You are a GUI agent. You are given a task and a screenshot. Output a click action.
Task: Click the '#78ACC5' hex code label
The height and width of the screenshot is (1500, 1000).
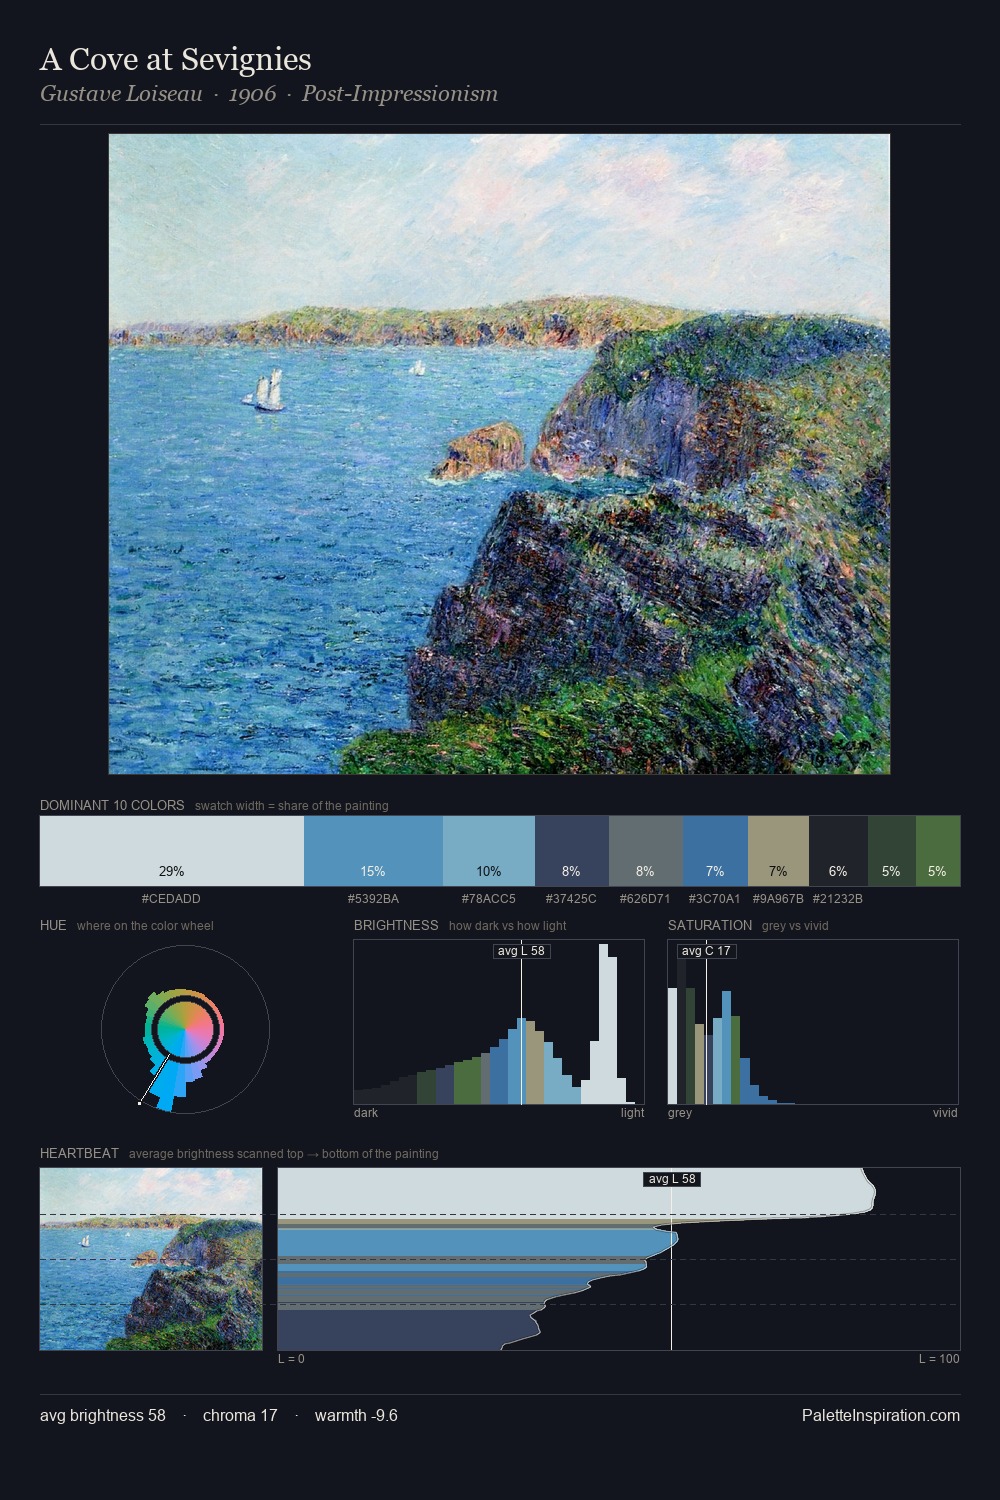(489, 899)
